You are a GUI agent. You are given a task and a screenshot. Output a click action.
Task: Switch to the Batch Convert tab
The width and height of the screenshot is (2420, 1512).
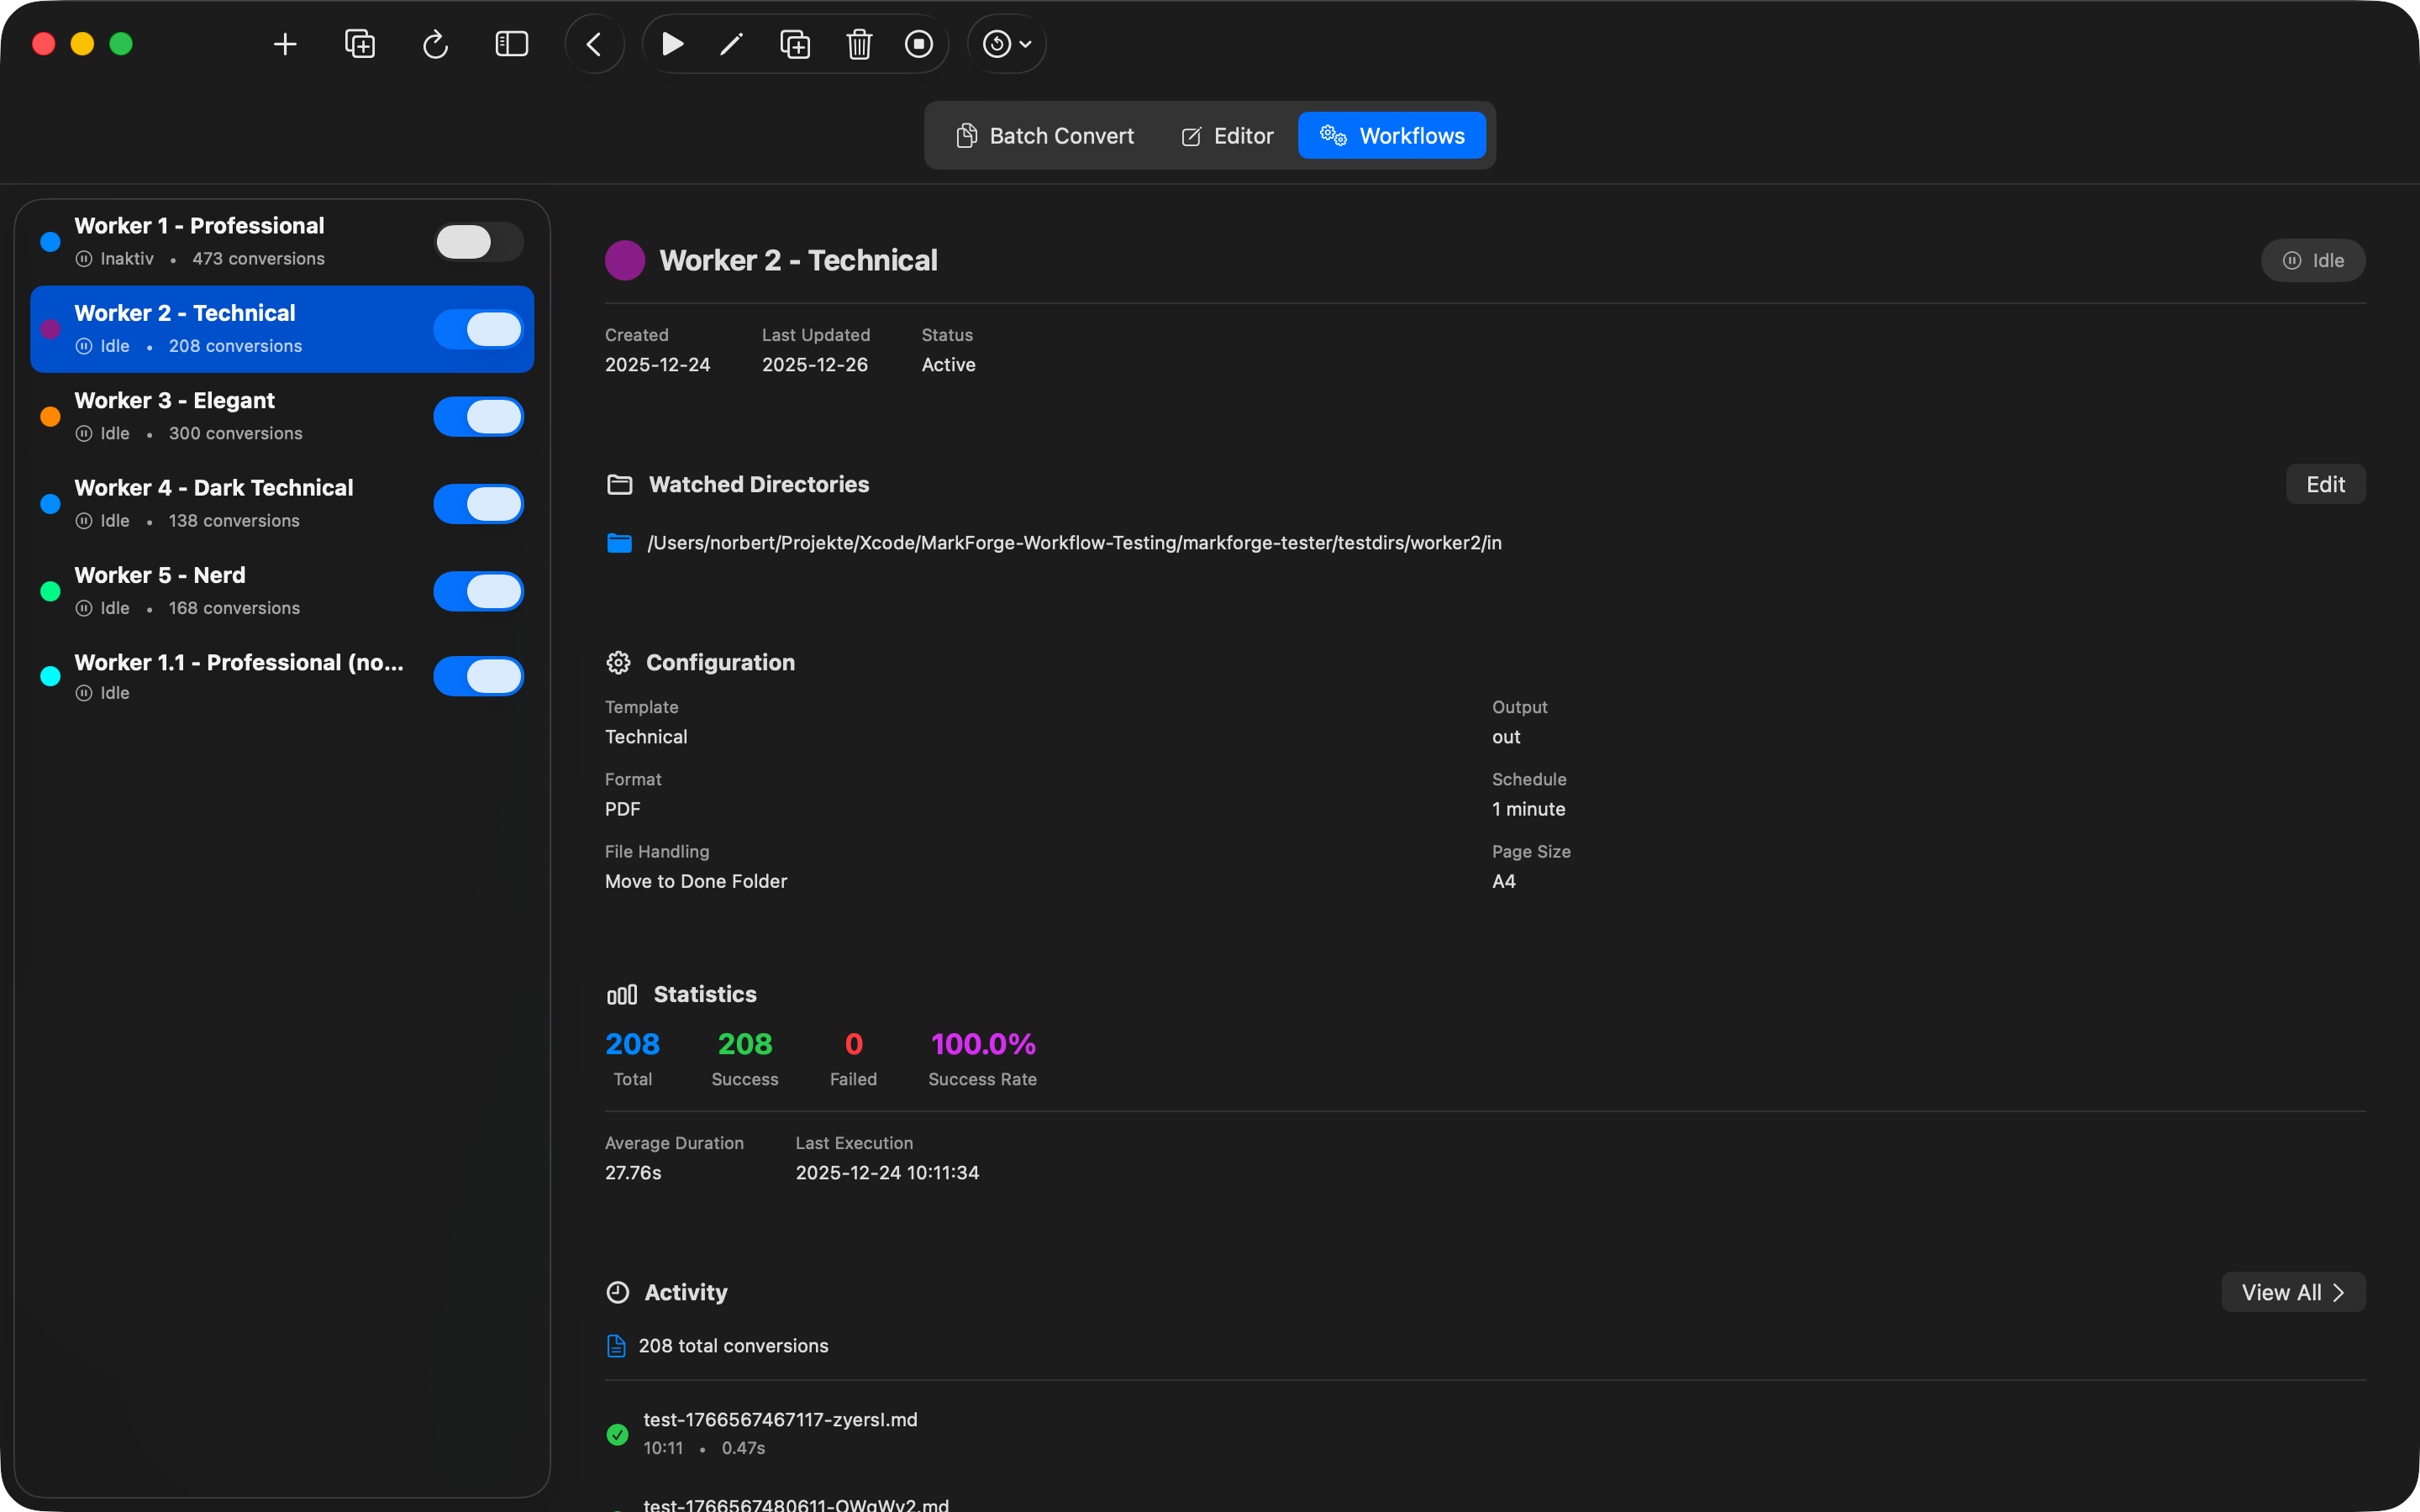[1045, 136]
